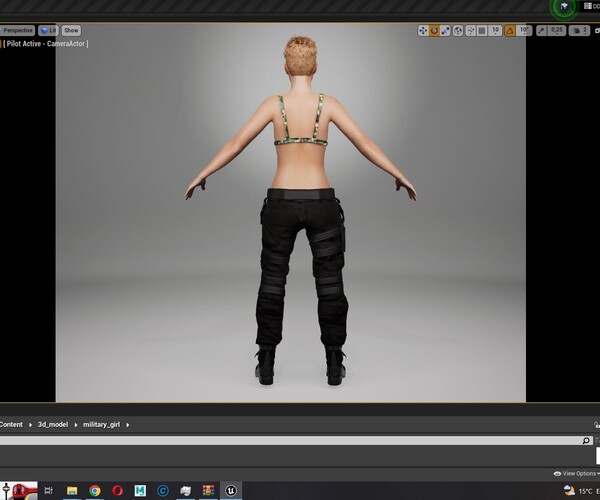Switch to Unreal Engine on taskbar
This screenshot has width=600, height=500.
click(231, 490)
